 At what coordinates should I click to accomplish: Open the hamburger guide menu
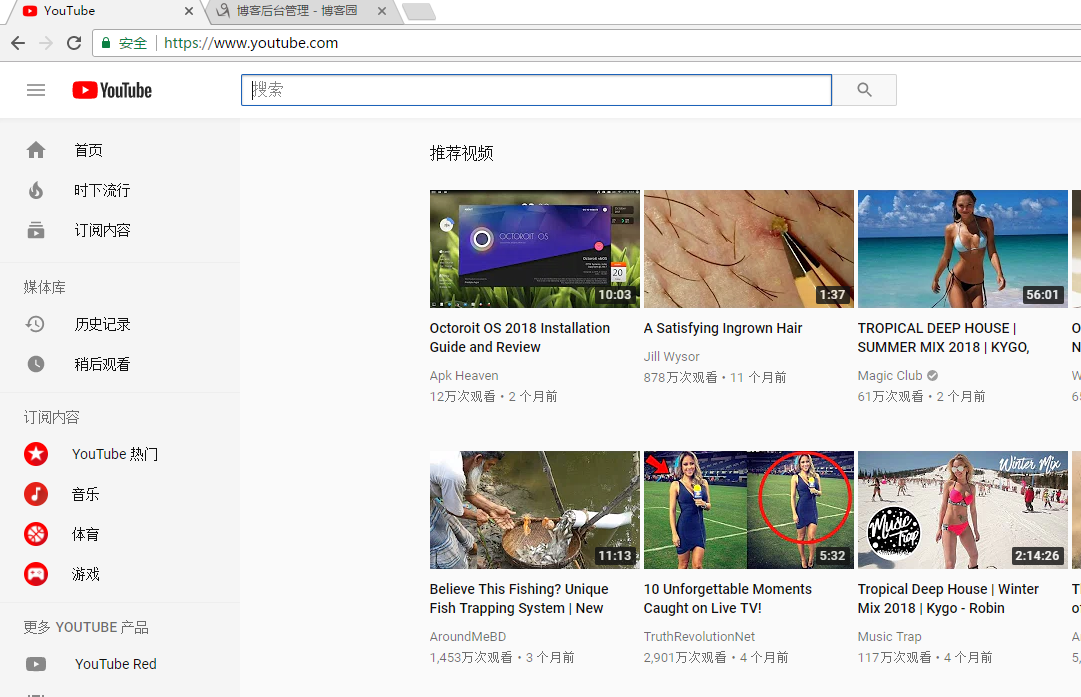coord(36,90)
